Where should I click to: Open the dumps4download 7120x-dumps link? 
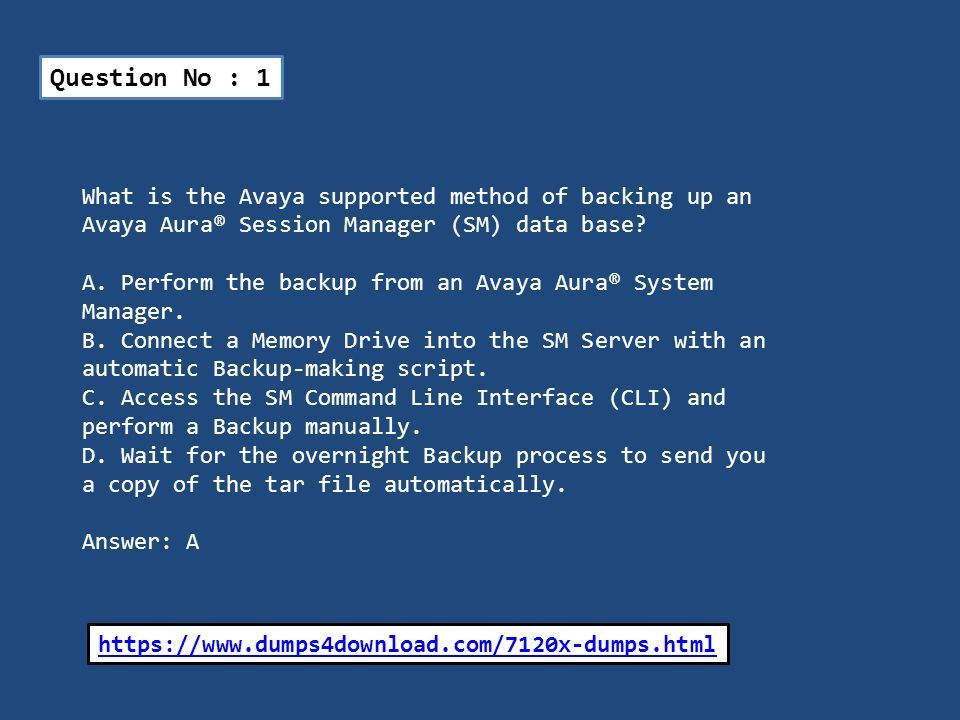(x=407, y=645)
